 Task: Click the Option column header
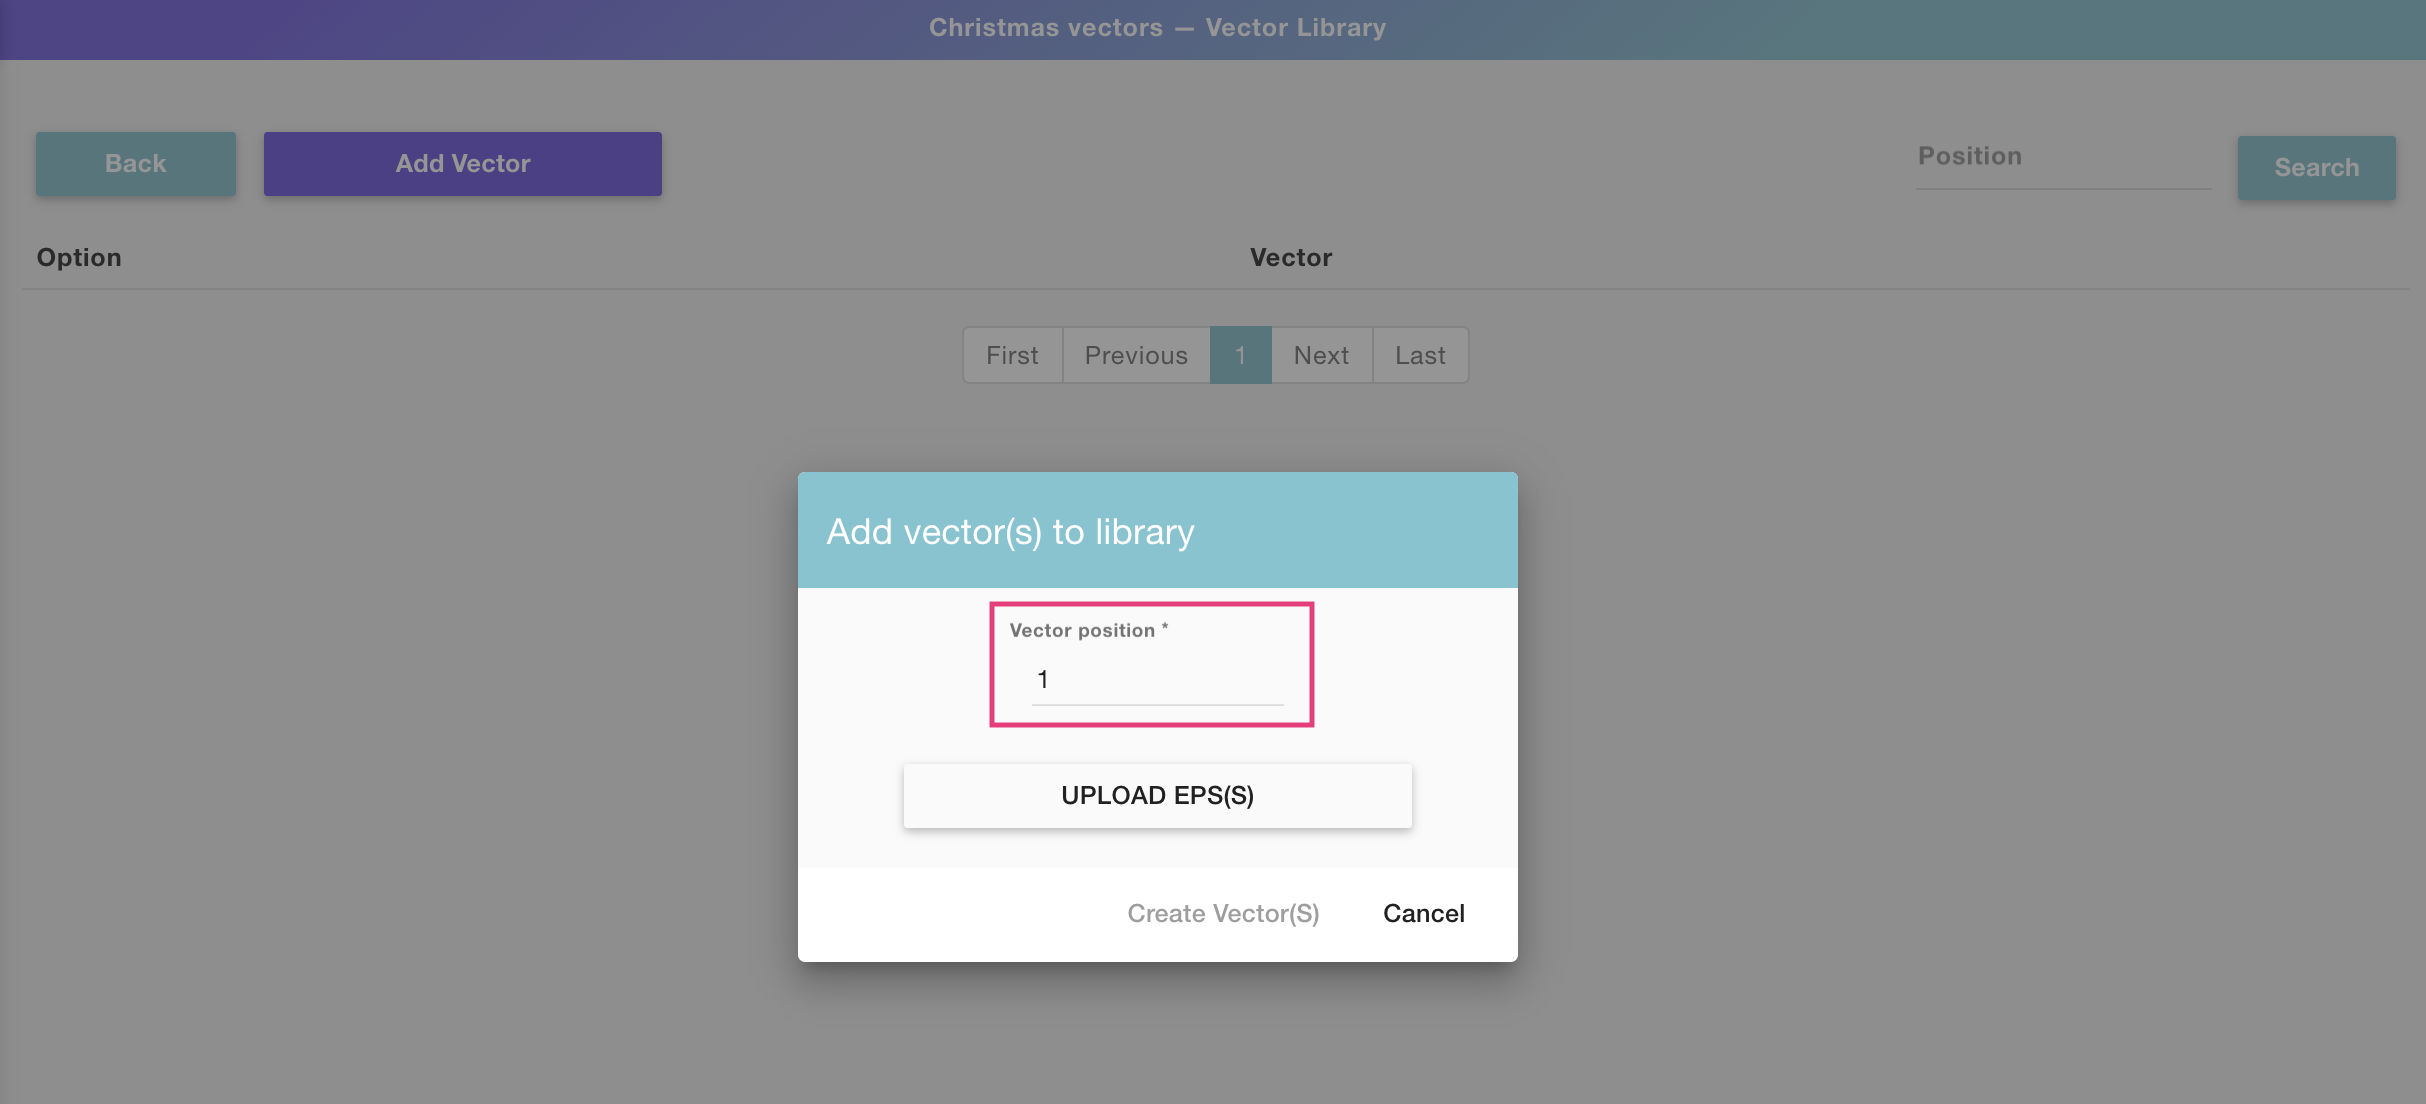[79, 258]
